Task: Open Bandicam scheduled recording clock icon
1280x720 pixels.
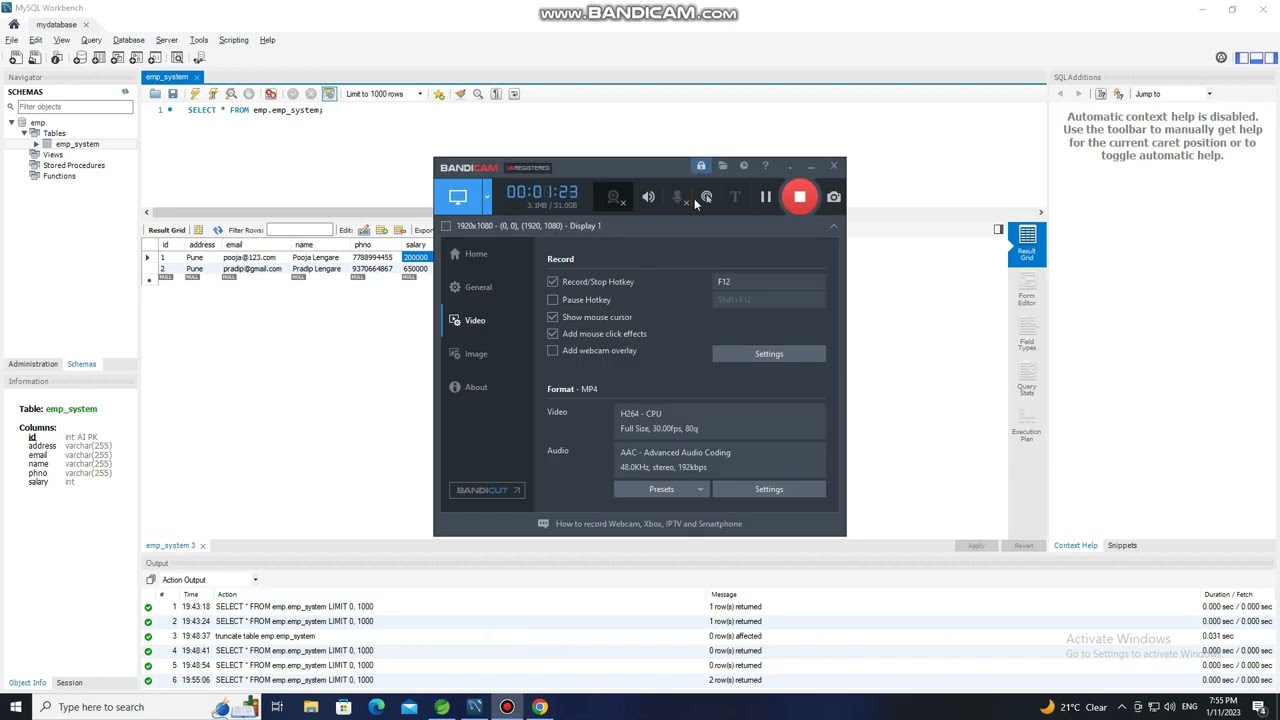Action: click(744, 166)
